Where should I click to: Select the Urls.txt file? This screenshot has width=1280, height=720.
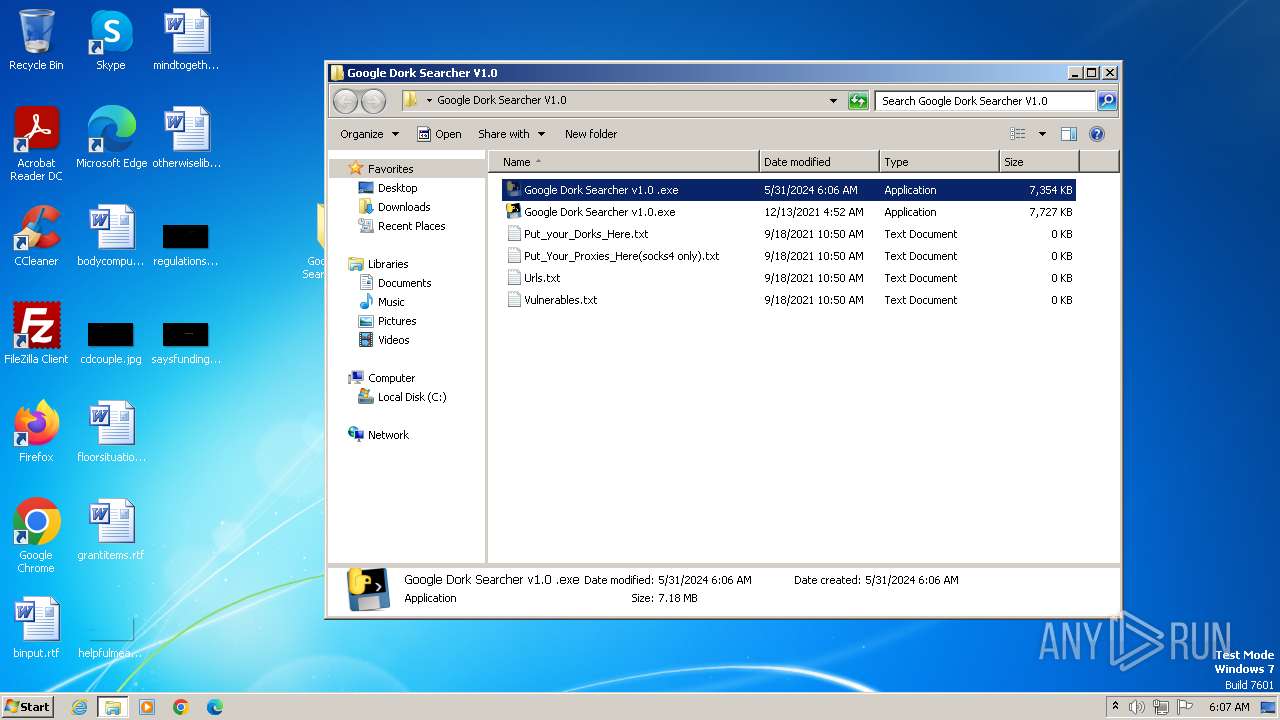pyautogui.click(x=789, y=278)
